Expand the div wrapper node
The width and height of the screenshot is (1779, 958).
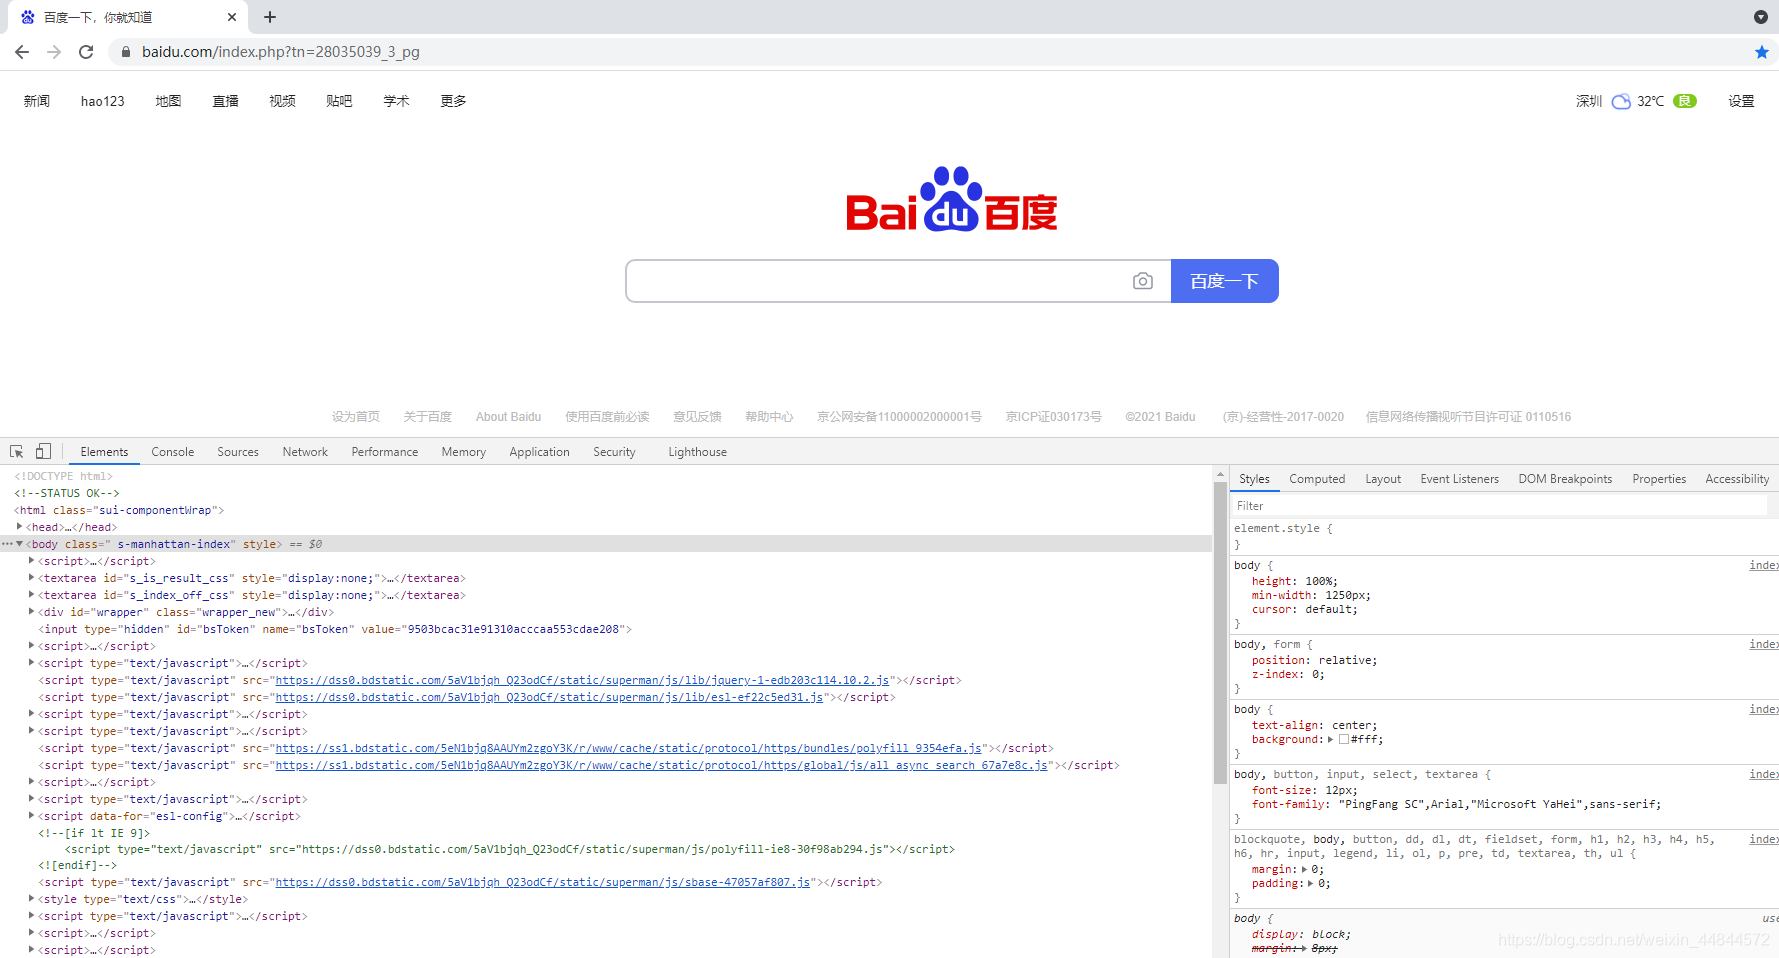click(x=32, y=612)
